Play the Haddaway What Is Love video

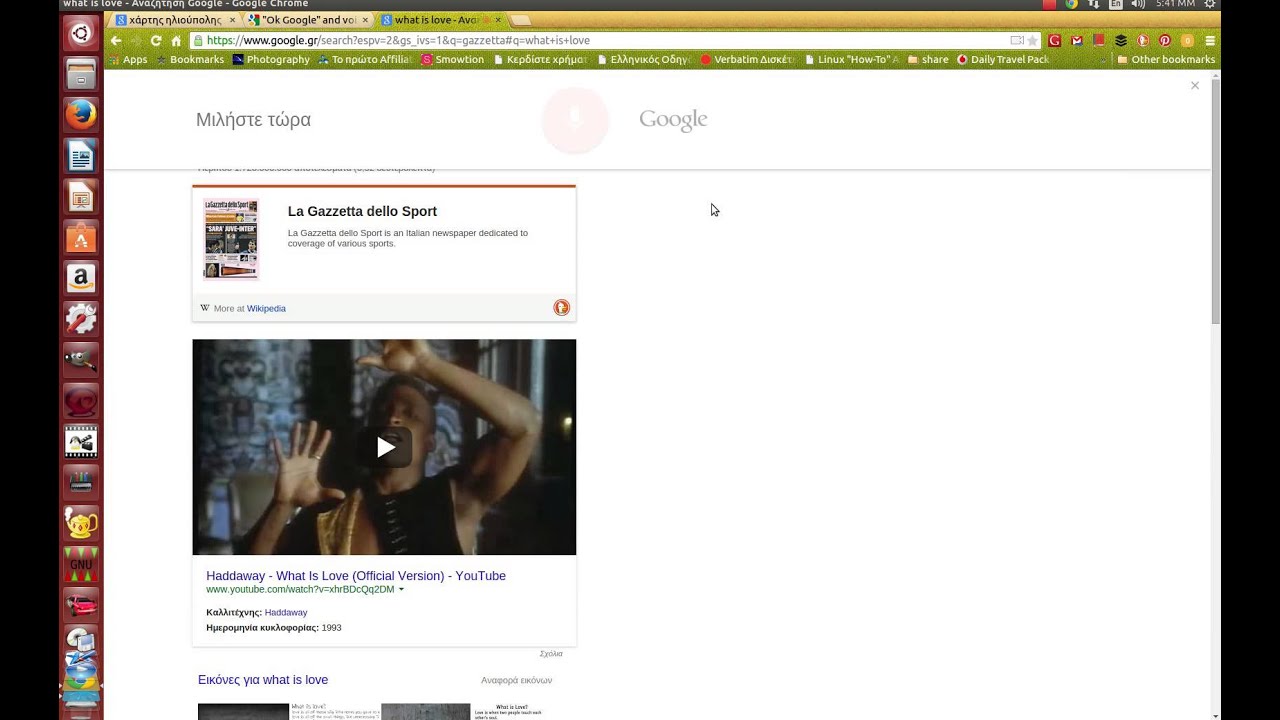coord(385,448)
